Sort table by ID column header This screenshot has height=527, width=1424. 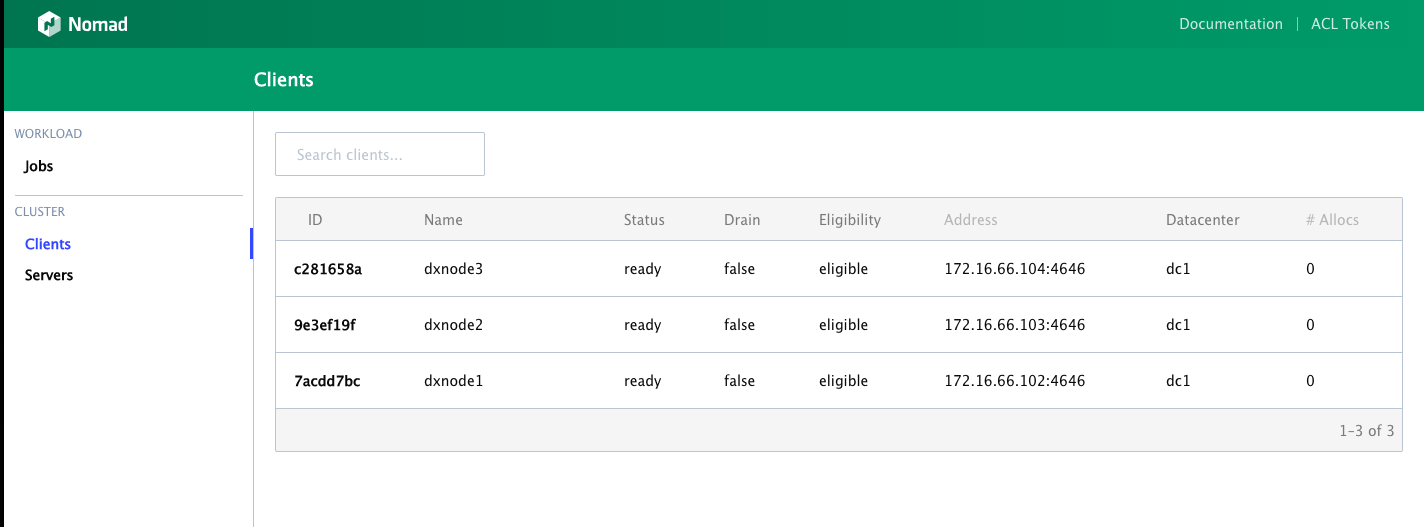click(315, 220)
